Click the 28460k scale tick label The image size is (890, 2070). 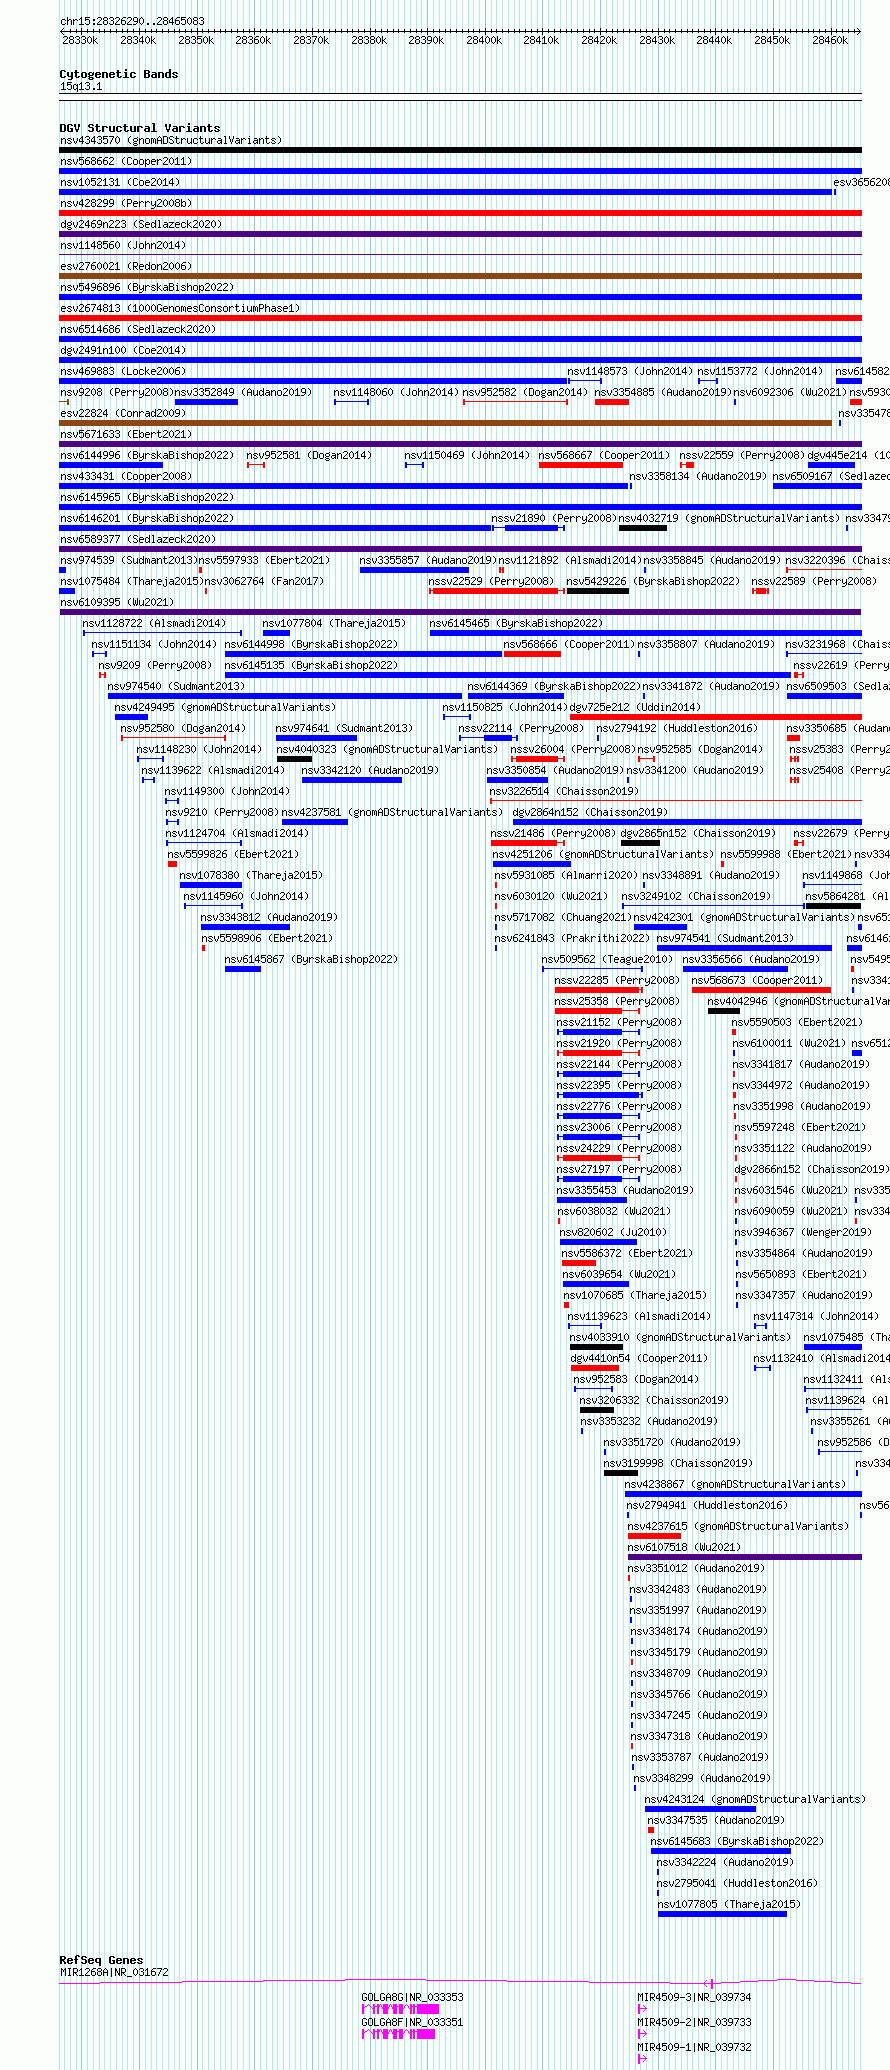[830, 40]
